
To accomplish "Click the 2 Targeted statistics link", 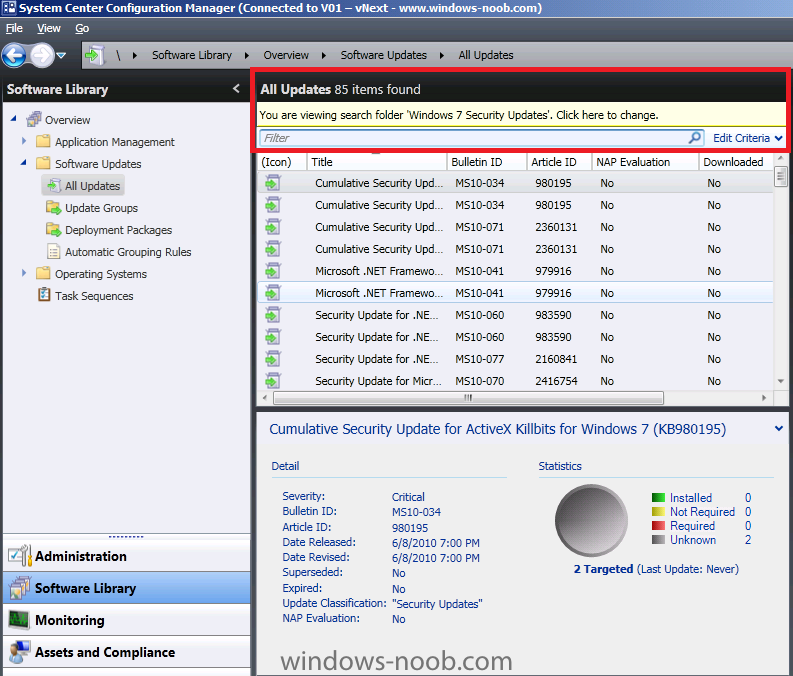I will click(603, 569).
